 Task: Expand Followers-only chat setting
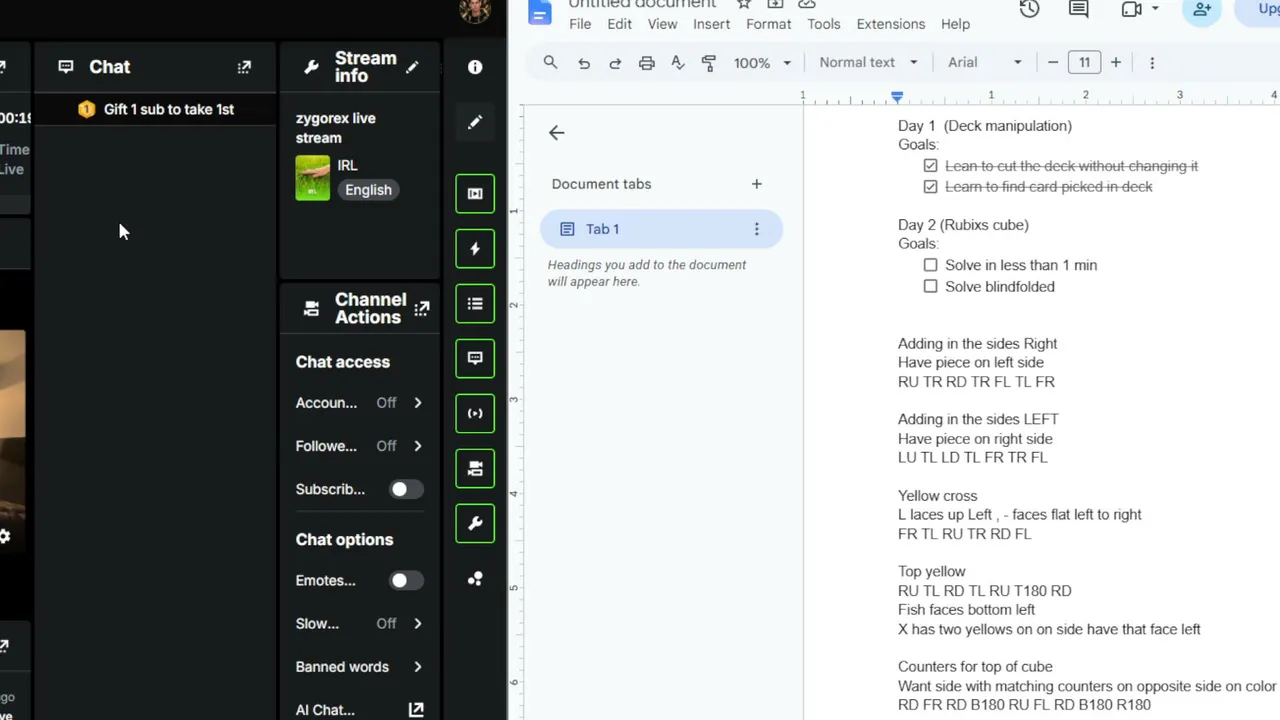359,446
